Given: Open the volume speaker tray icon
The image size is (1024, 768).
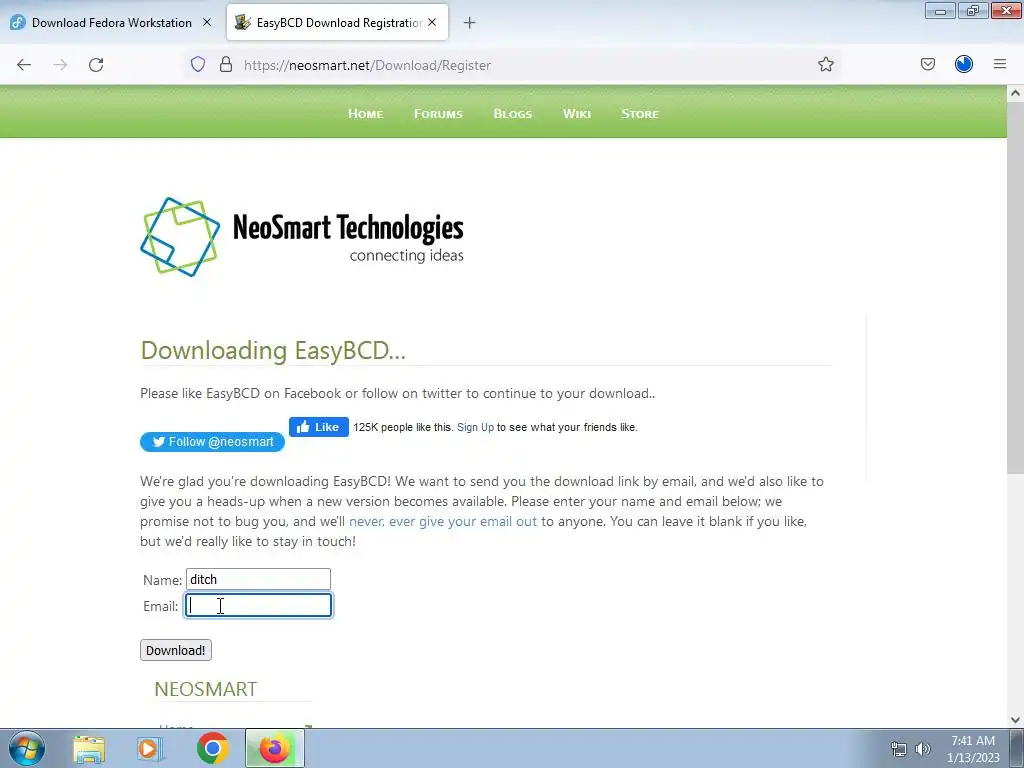Looking at the screenshot, I should [923, 749].
